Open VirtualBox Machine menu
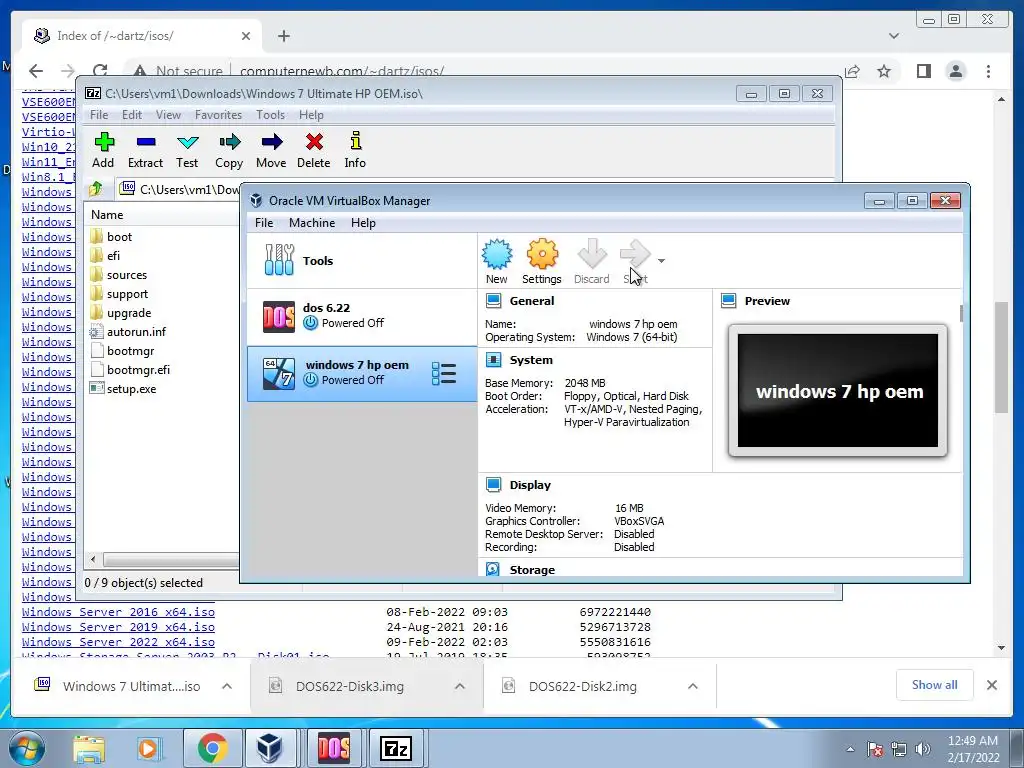 [x=312, y=223]
